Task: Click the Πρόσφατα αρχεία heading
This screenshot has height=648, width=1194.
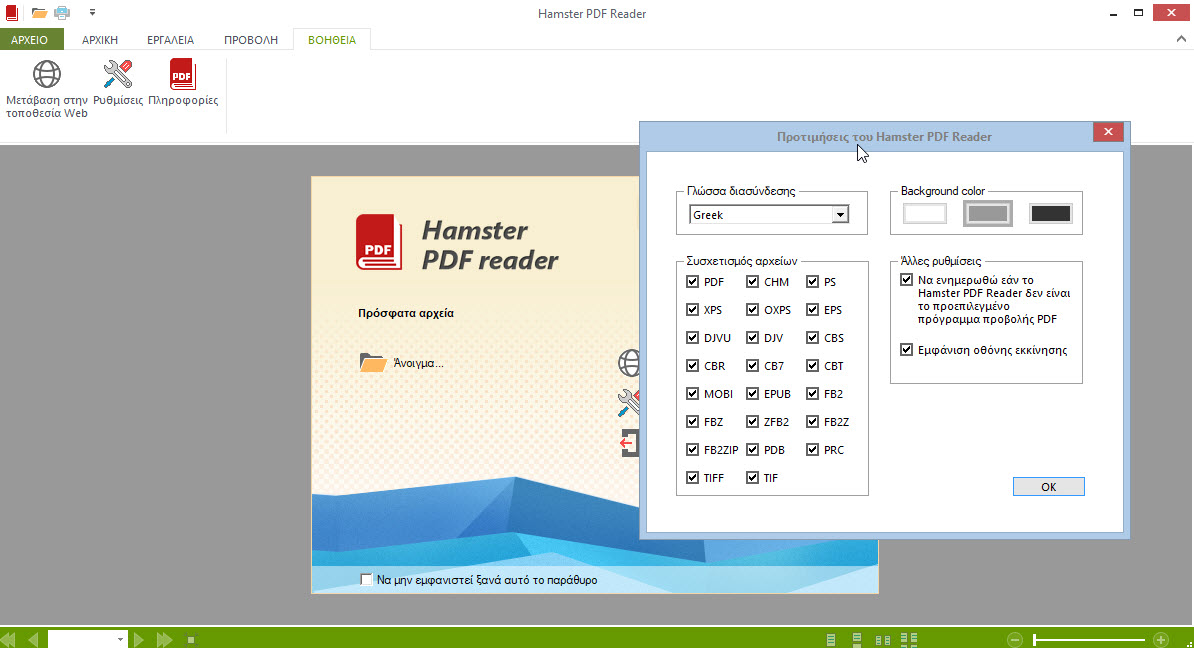Action: [x=406, y=313]
